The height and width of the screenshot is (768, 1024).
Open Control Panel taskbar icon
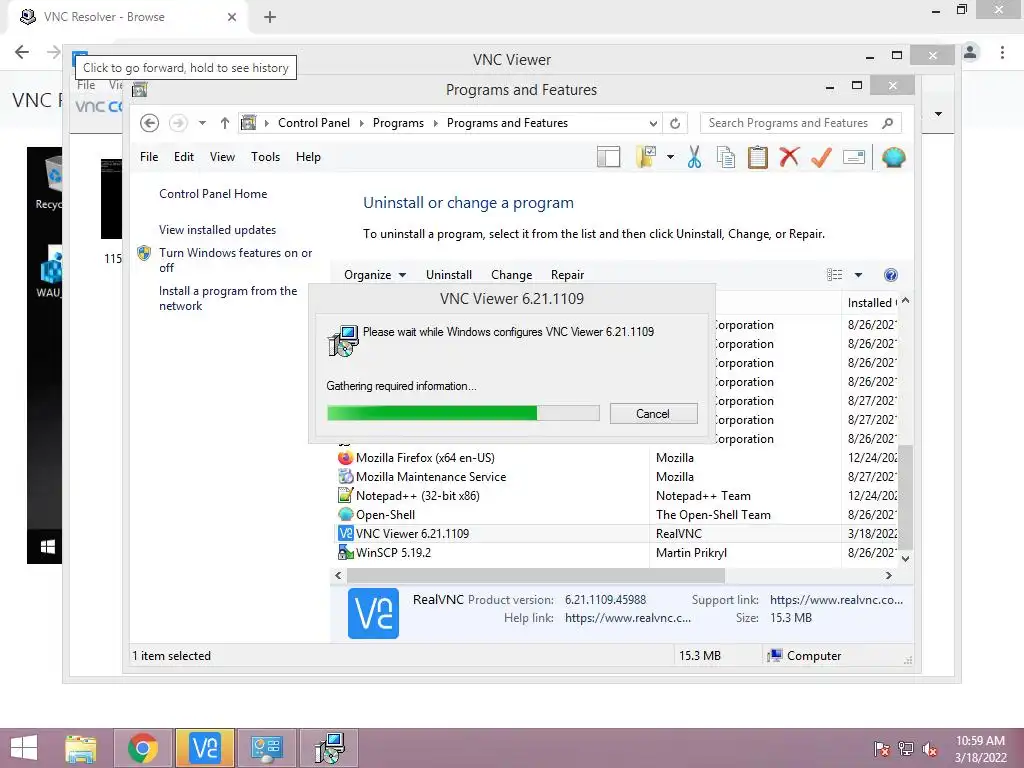266,748
